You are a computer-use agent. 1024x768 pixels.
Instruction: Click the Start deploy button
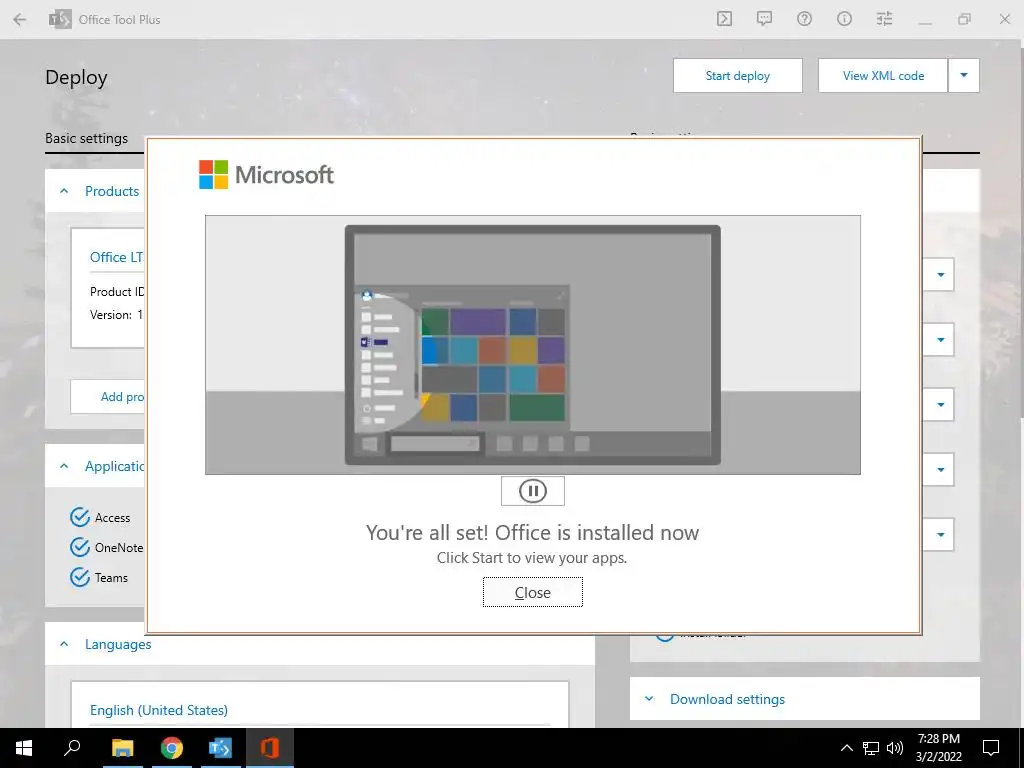(737, 76)
